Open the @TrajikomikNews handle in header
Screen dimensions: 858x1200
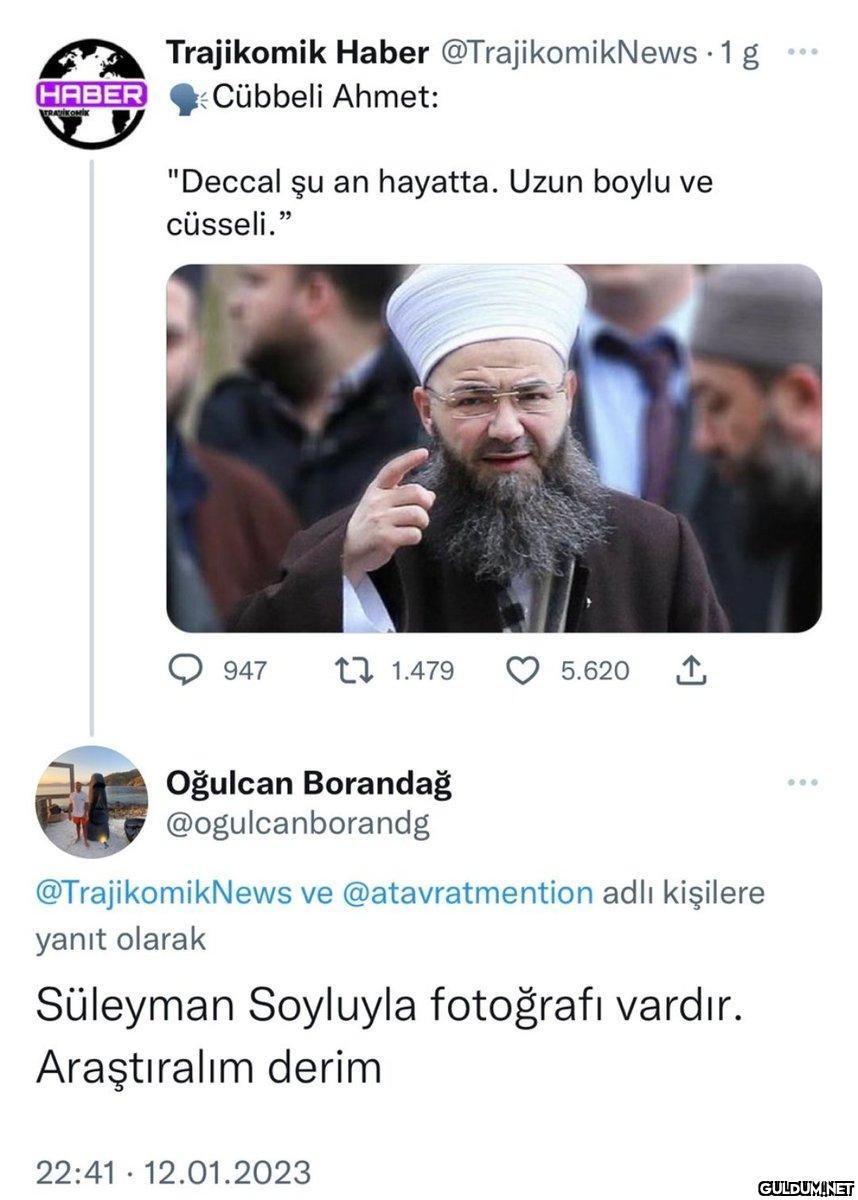[x=568, y=52]
